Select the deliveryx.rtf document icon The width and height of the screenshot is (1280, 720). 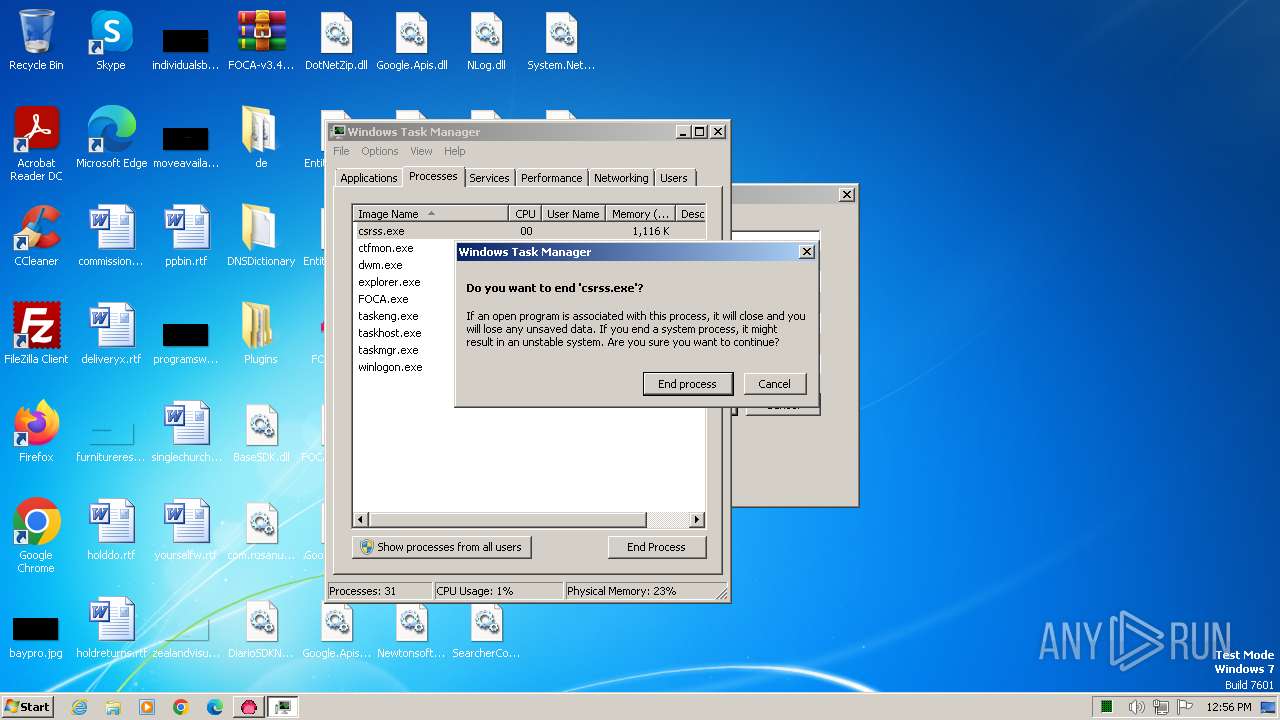coord(111,335)
